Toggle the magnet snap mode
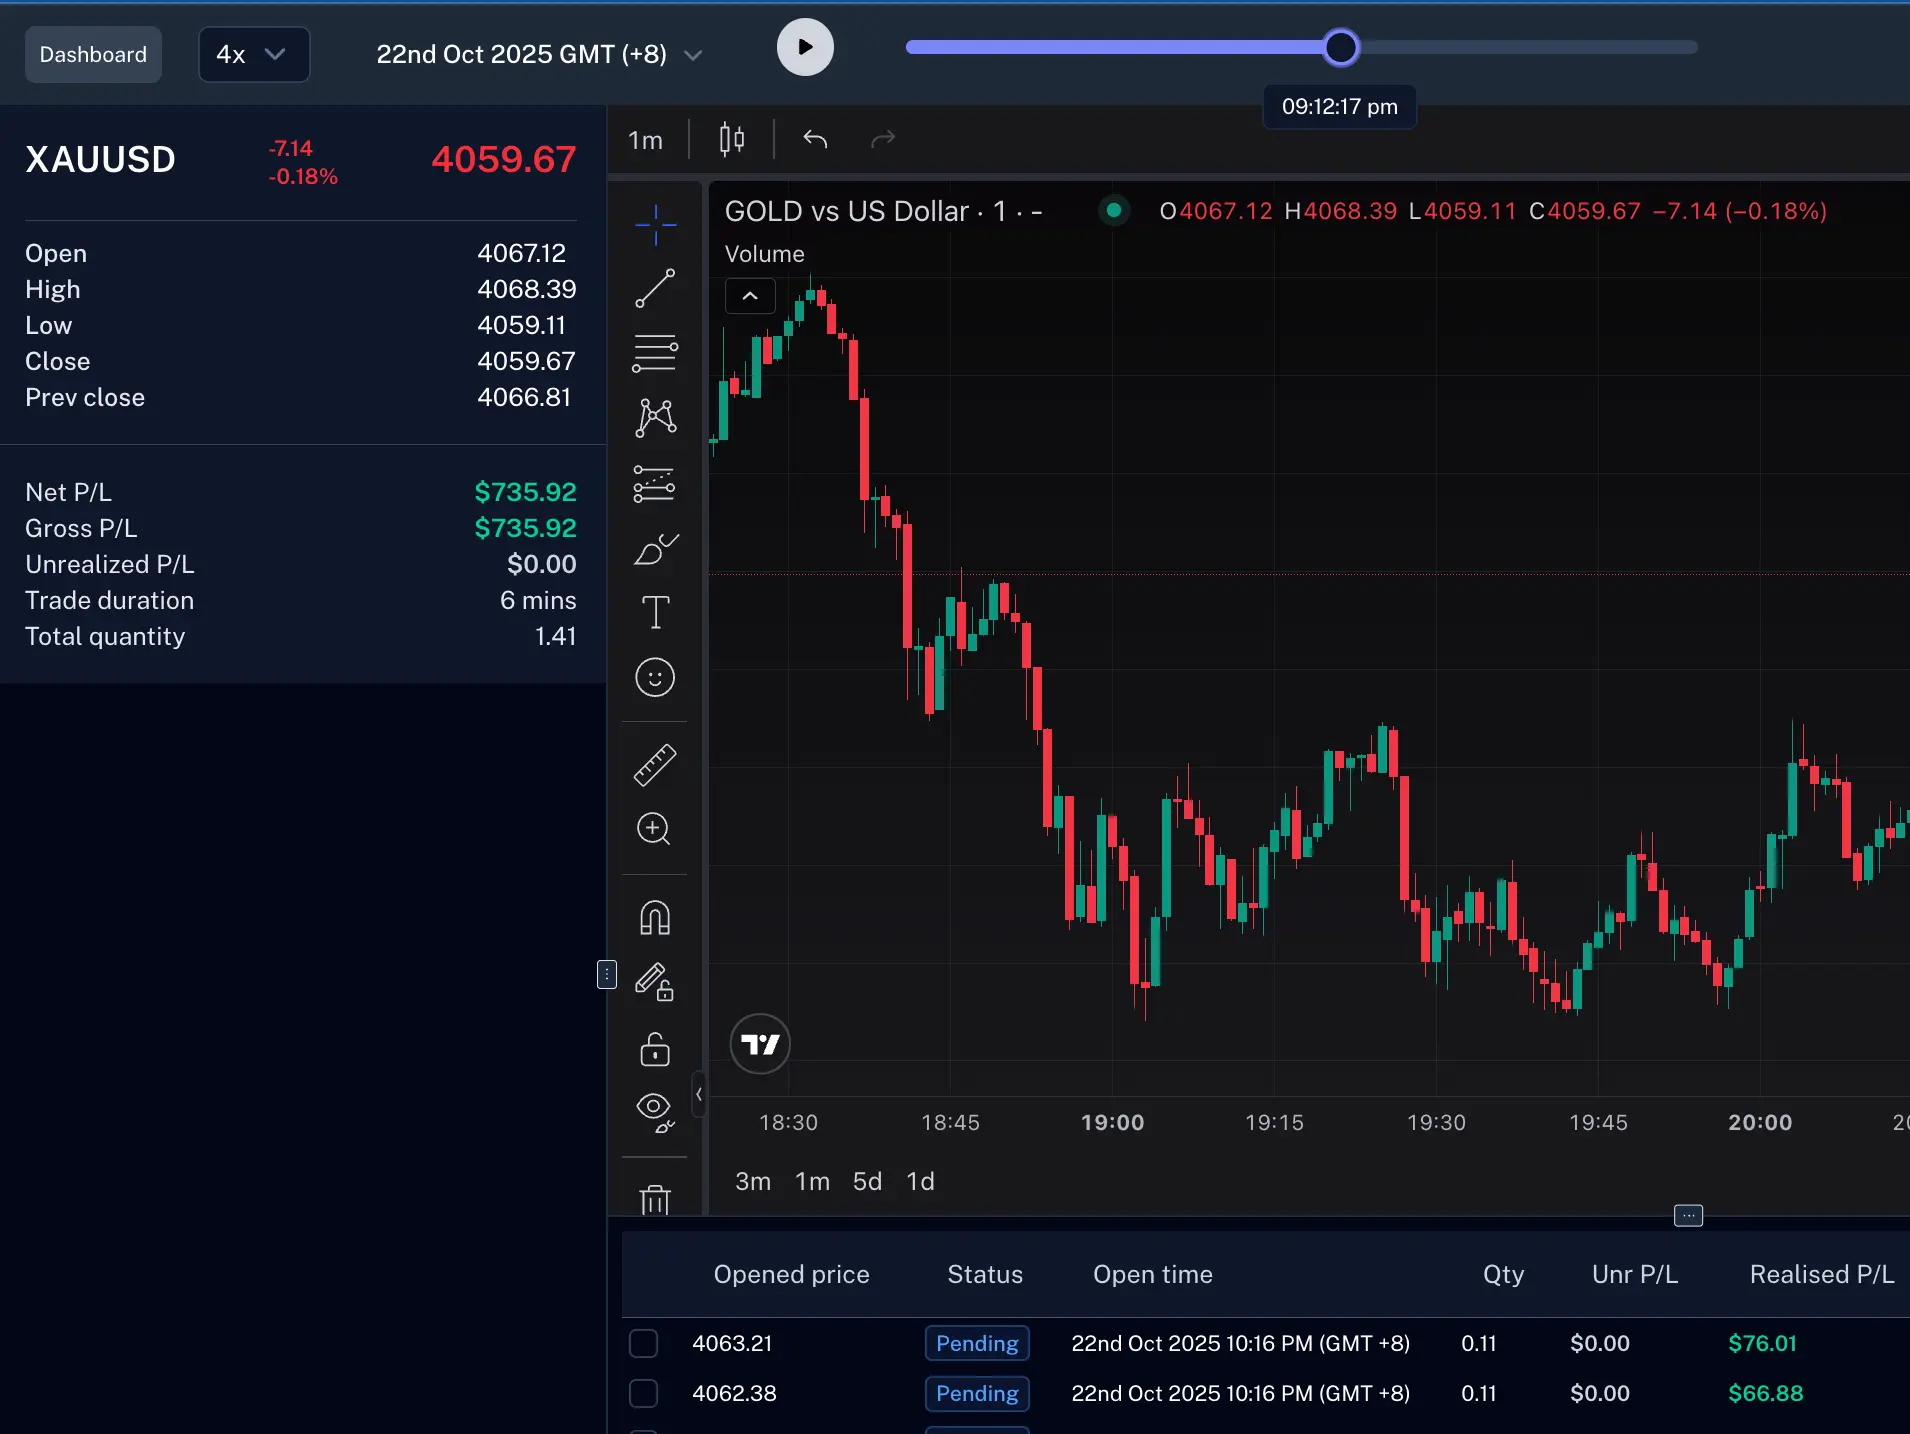The width and height of the screenshot is (1910, 1434). 655,917
